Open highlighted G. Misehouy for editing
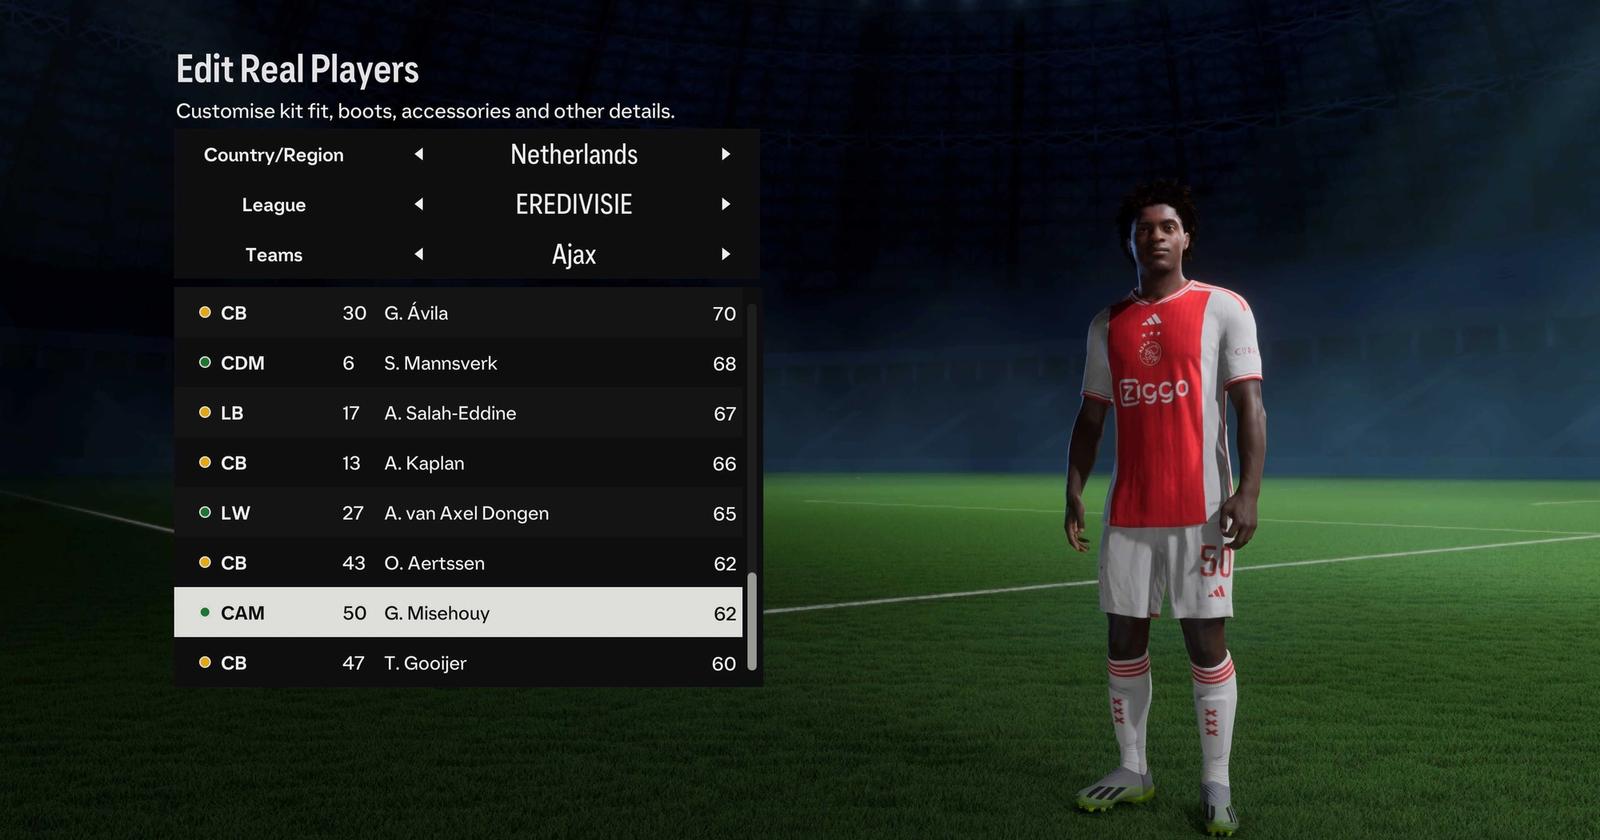This screenshot has height=840, width=1600. click(x=458, y=612)
